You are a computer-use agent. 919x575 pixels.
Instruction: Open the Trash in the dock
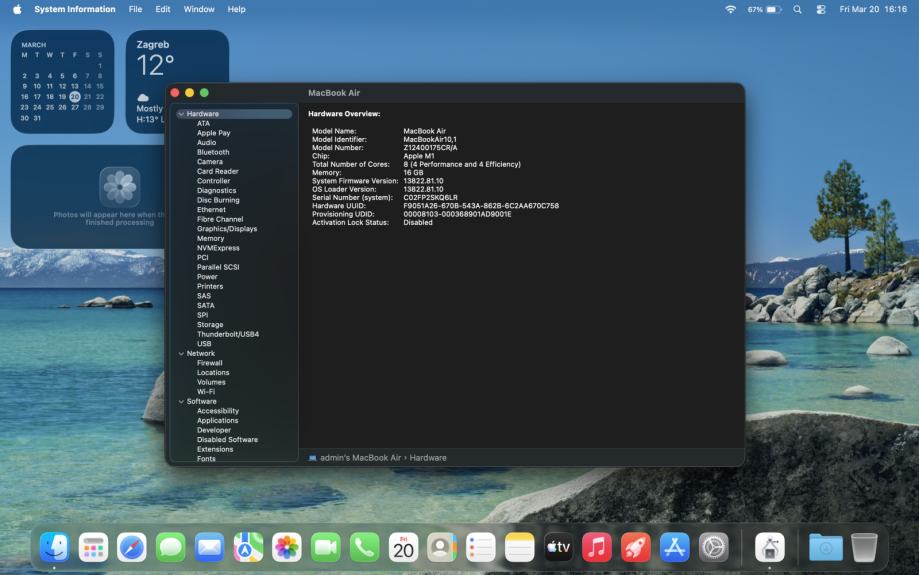[864, 547]
